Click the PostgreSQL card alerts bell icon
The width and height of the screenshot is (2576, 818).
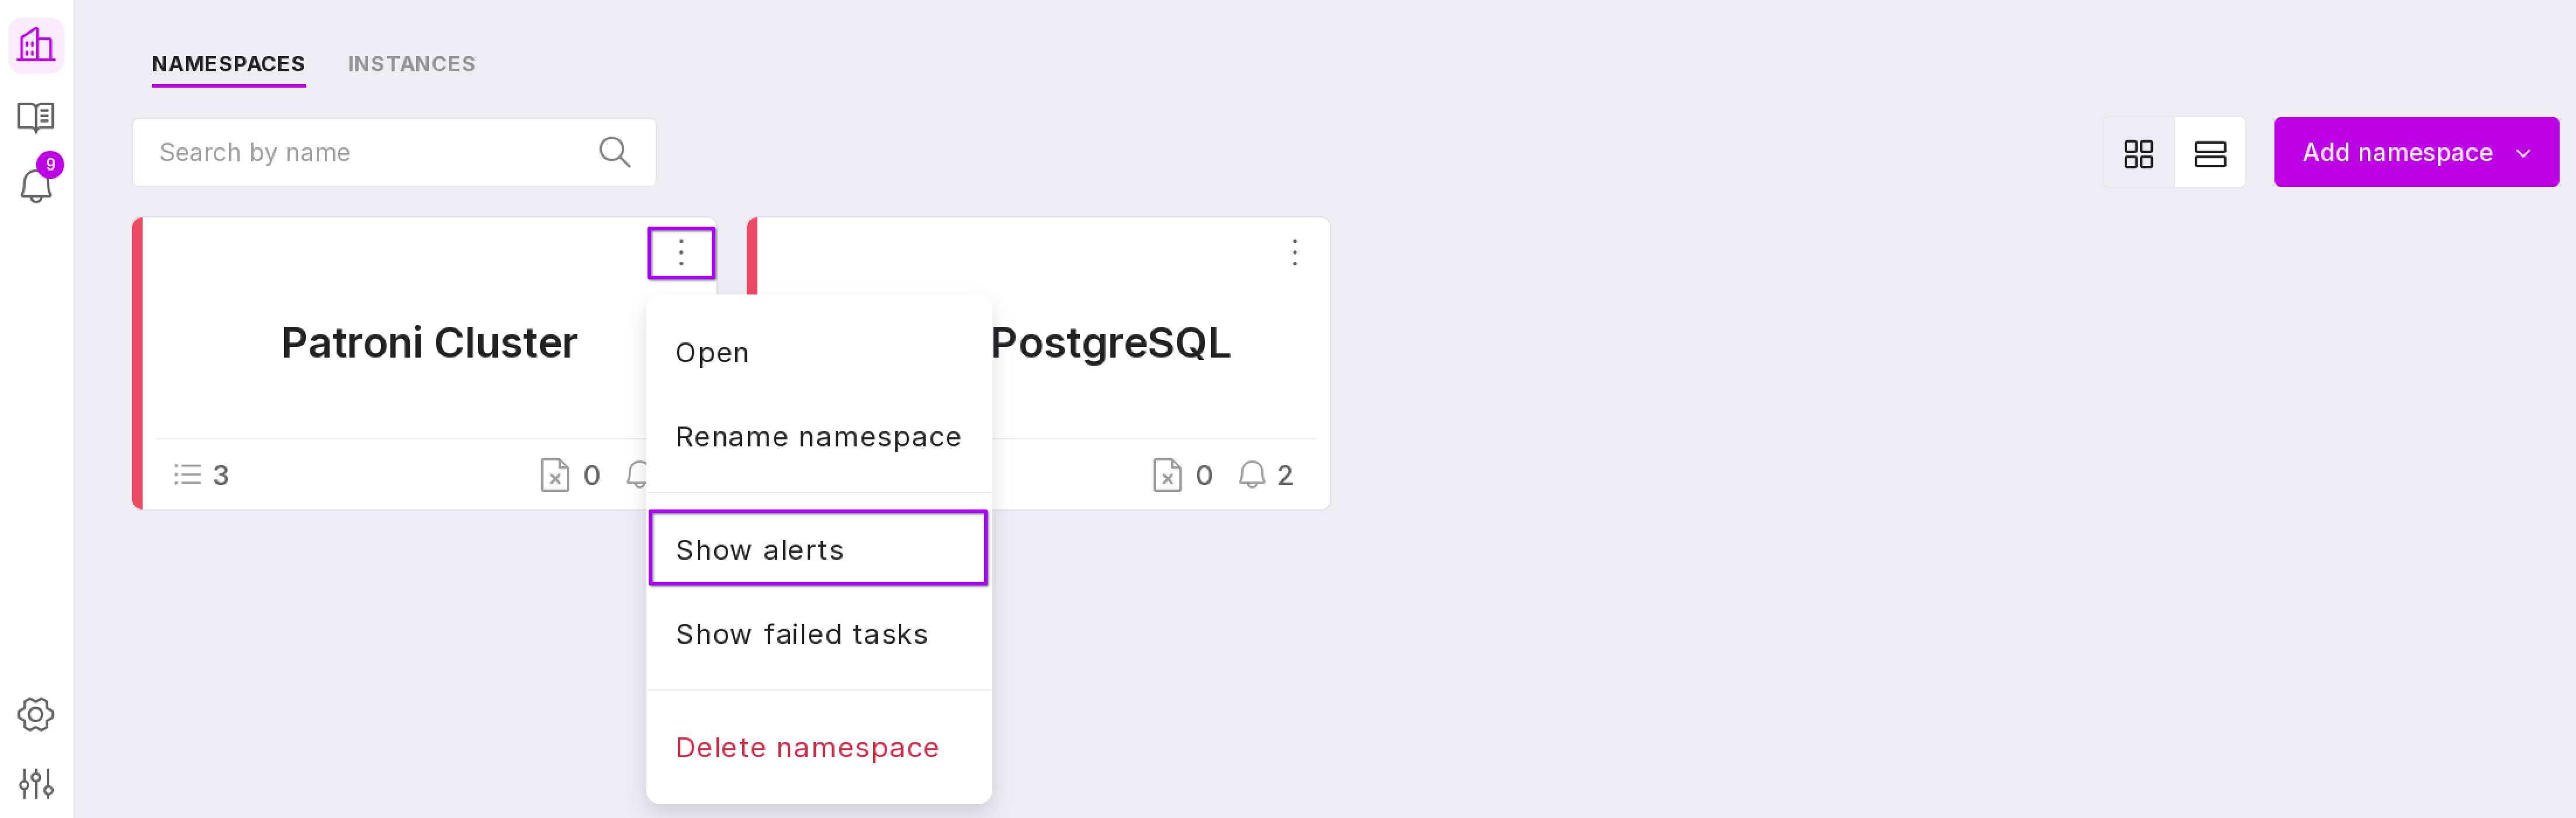(1251, 474)
